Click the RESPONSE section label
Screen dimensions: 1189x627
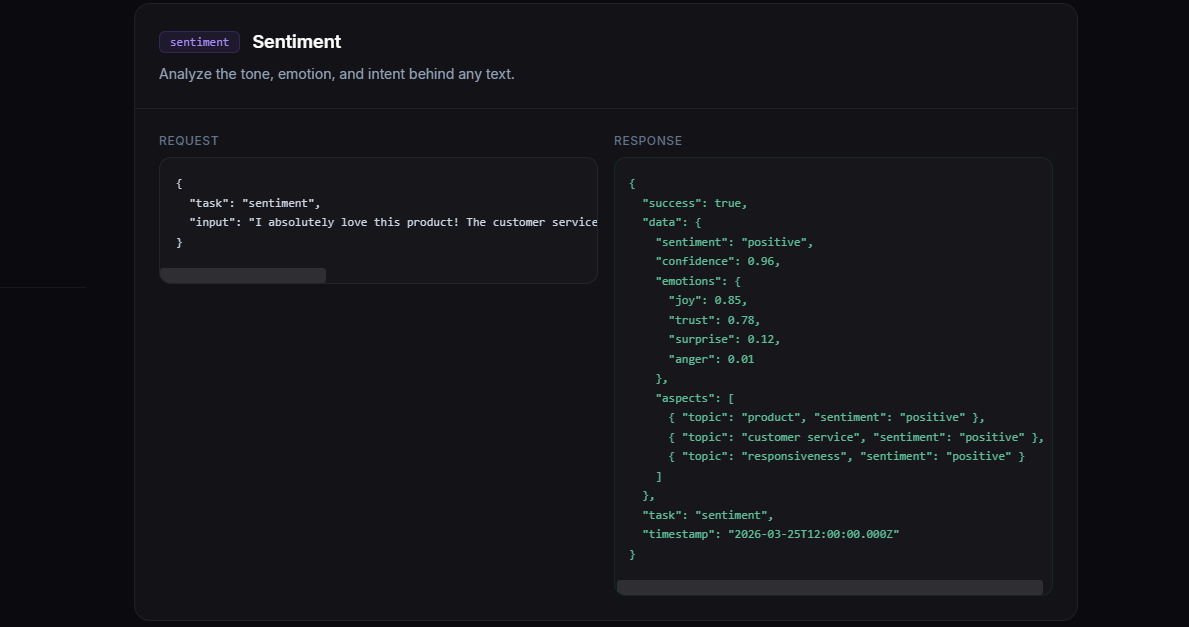click(648, 141)
